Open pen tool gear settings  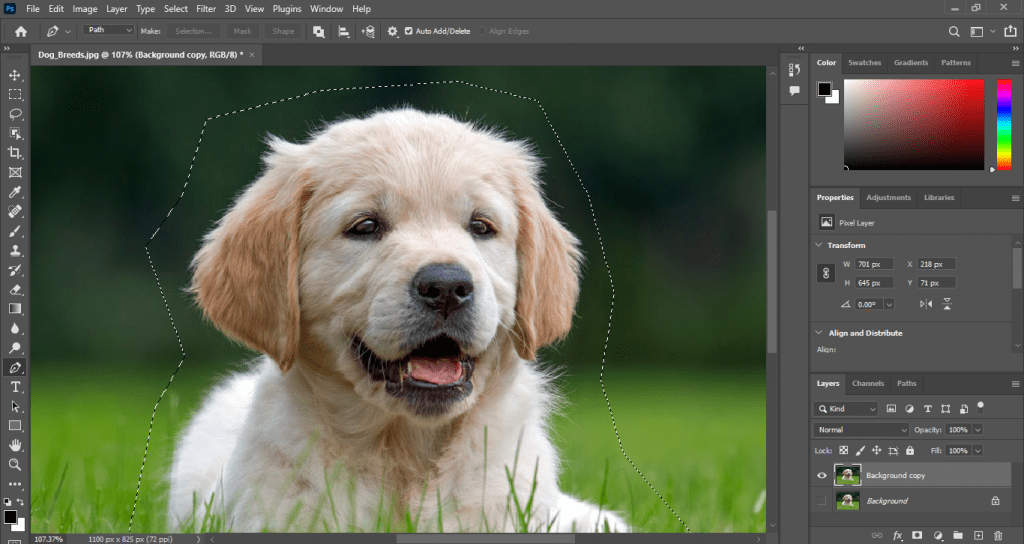point(392,31)
